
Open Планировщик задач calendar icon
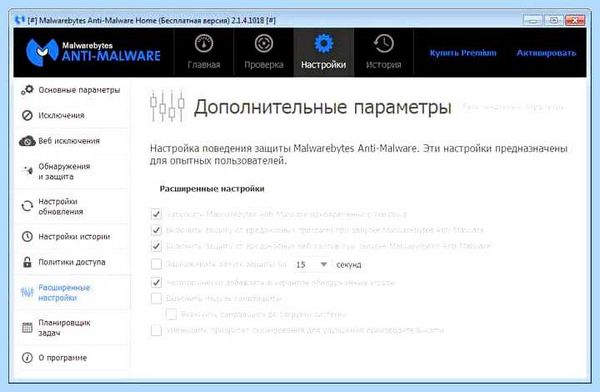point(27,328)
